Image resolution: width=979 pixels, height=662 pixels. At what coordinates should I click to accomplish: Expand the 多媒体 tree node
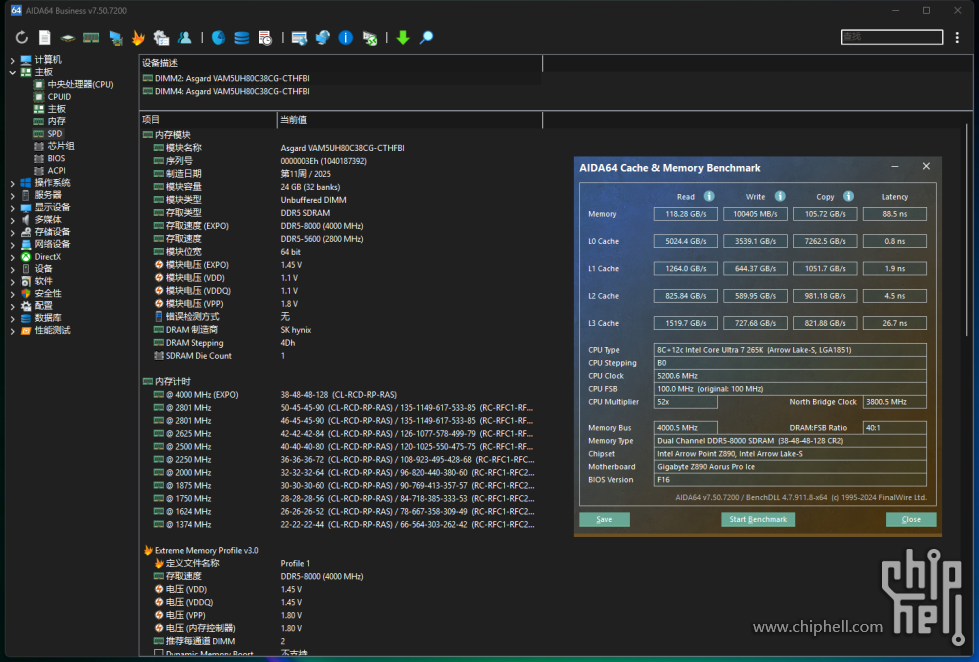click(12, 220)
